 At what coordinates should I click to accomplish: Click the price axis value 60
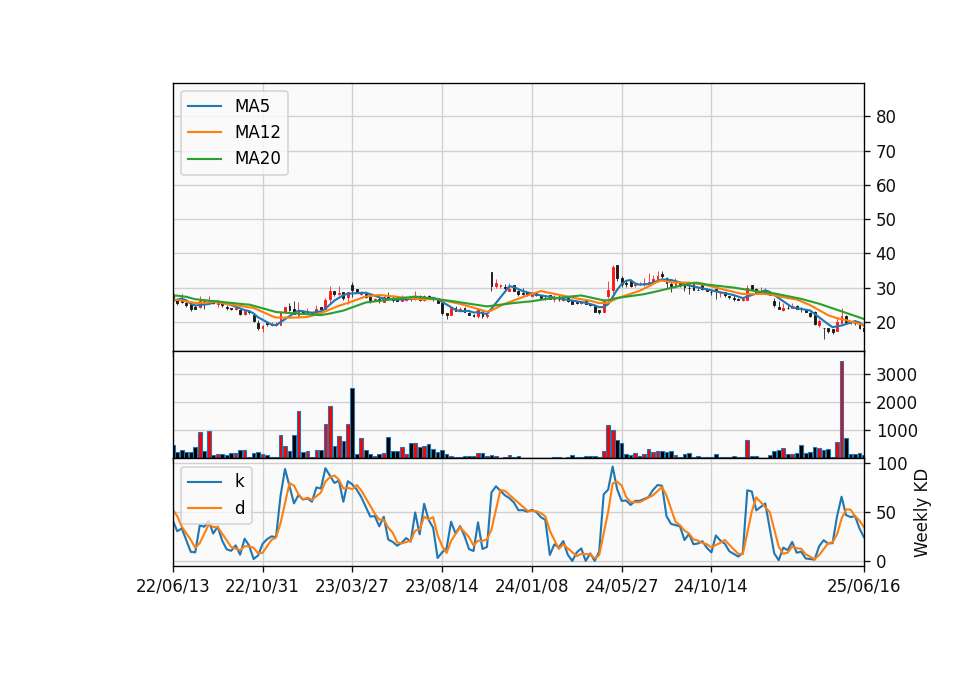(885, 186)
